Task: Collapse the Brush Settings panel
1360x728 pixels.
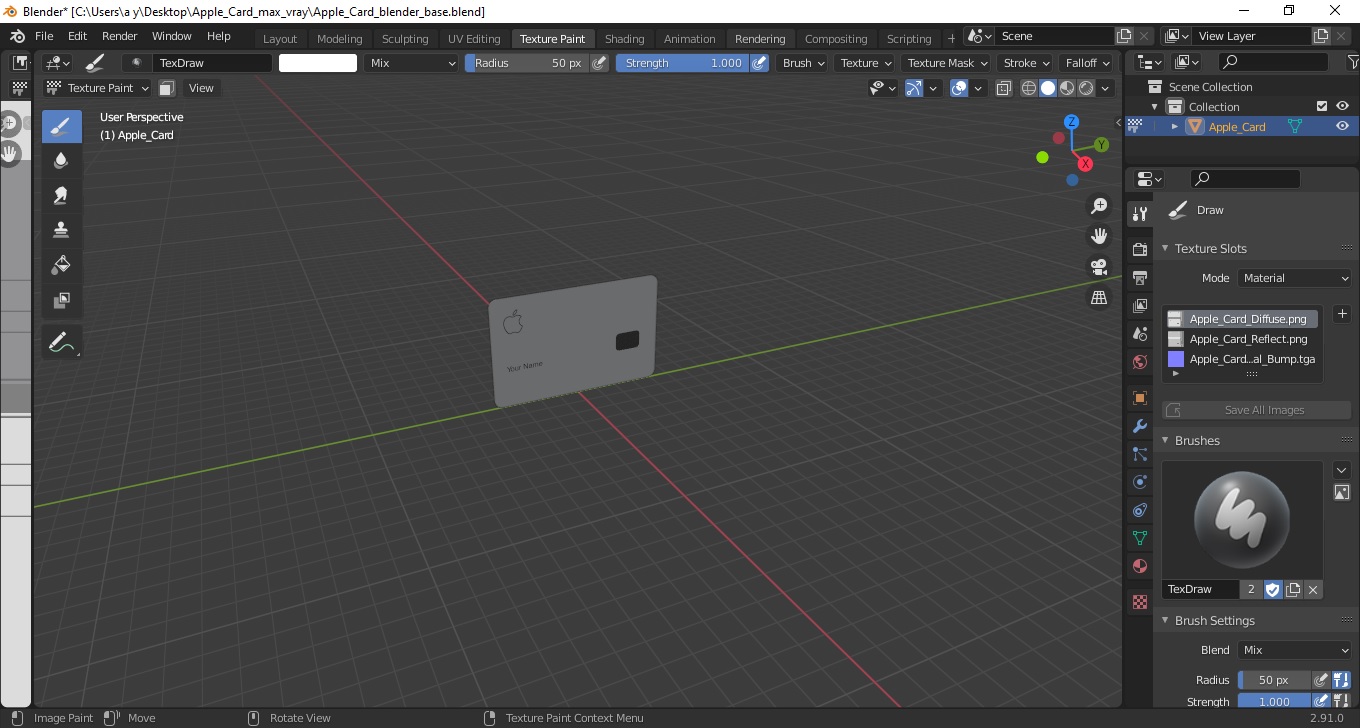Action: click(1166, 620)
